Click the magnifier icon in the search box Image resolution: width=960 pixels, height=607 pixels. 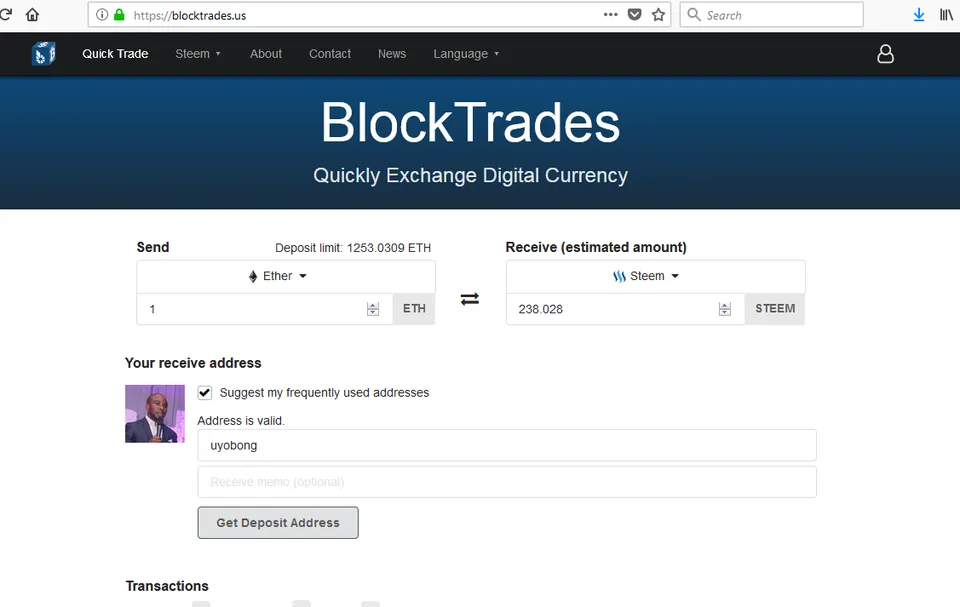coord(694,15)
